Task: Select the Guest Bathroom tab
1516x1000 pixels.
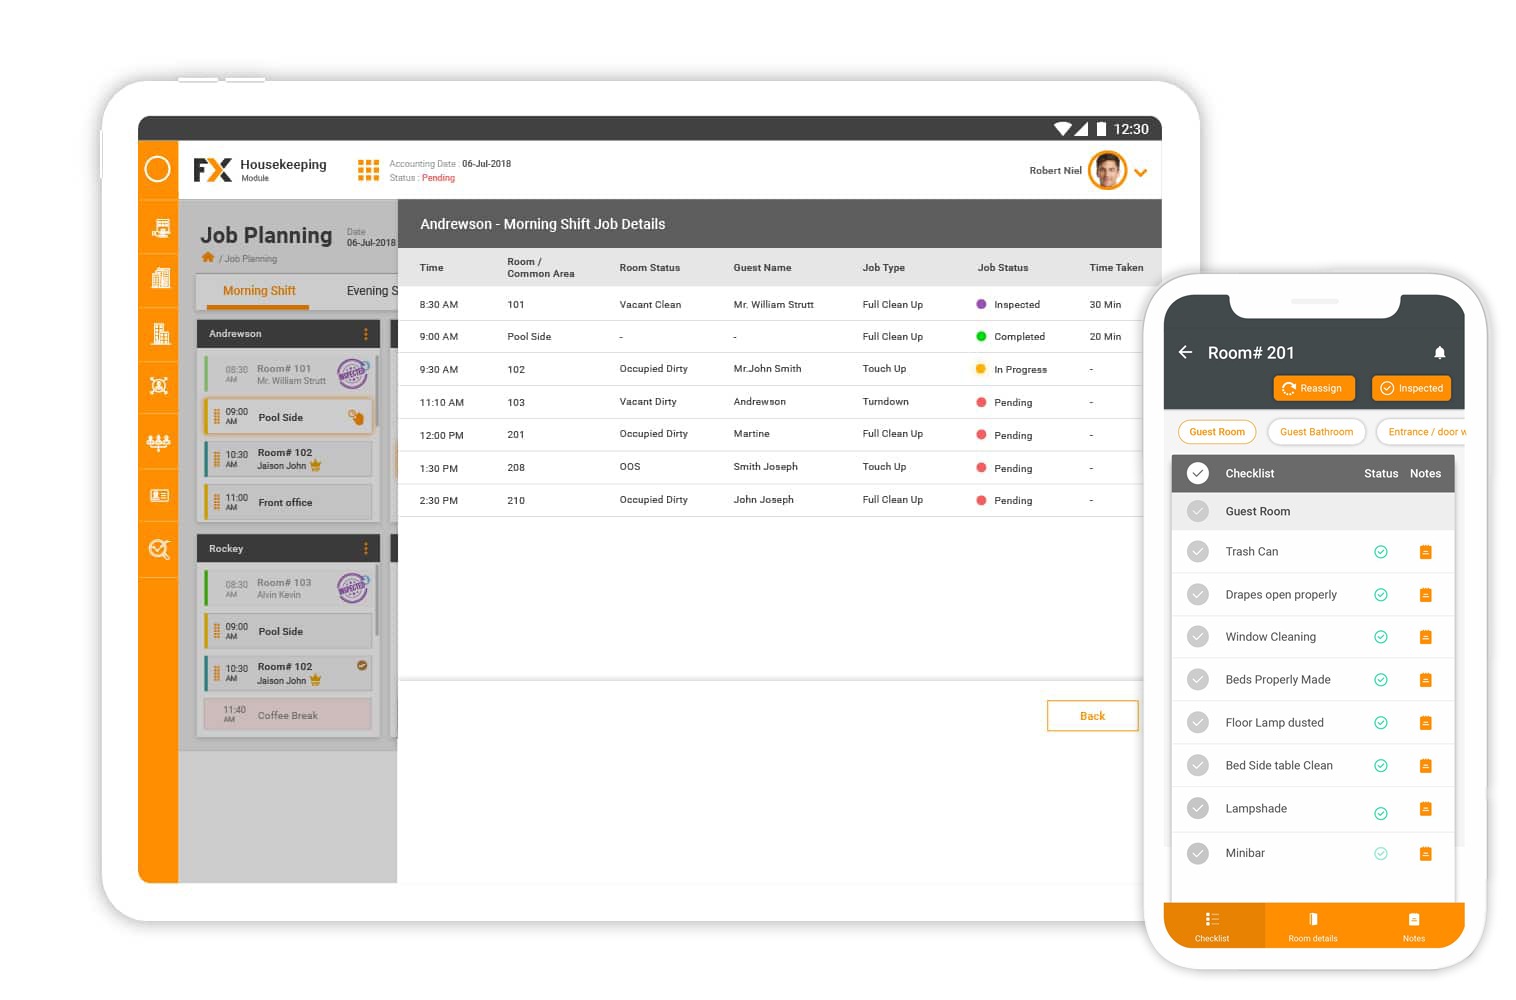Action: click(x=1316, y=432)
